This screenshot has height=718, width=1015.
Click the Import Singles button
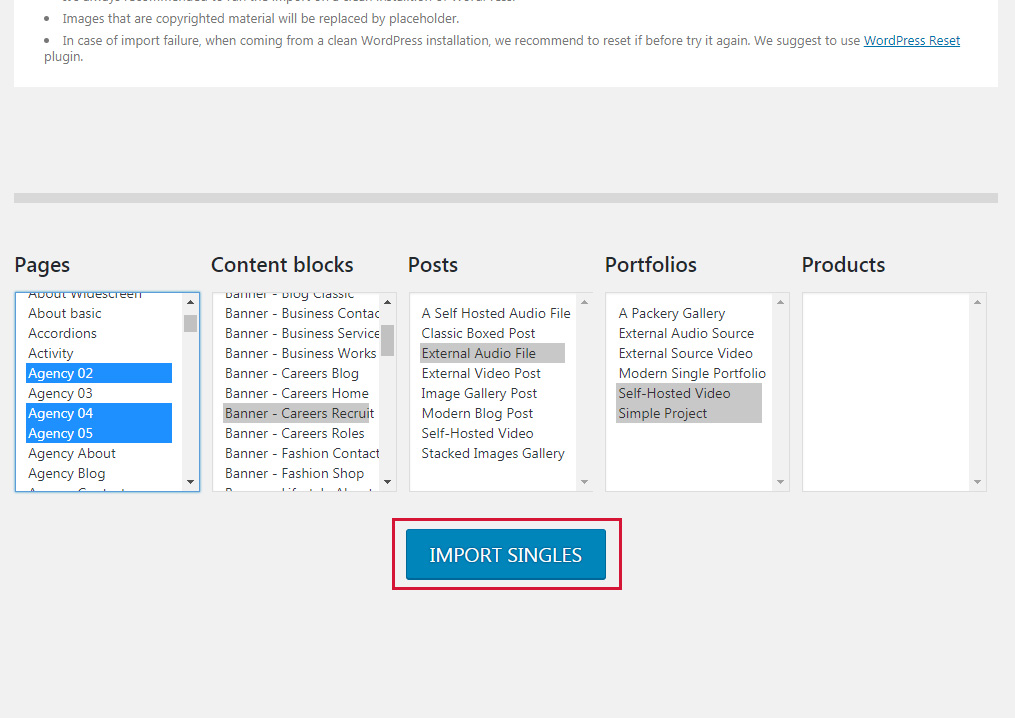(x=505, y=555)
